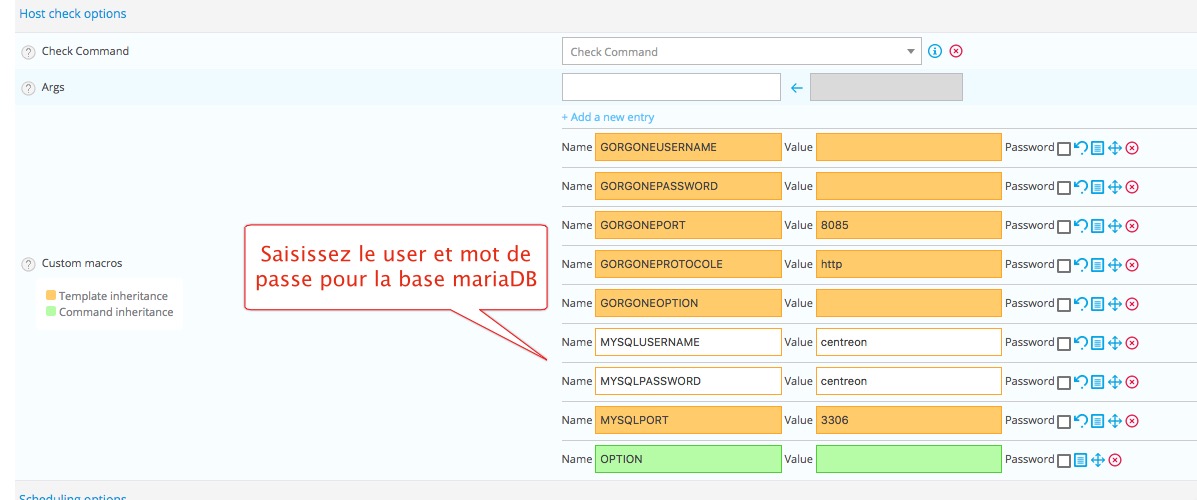The width and height of the screenshot is (1197, 500).
Task: Click '+ Add a new entry' link
Action: click(608, 117)
